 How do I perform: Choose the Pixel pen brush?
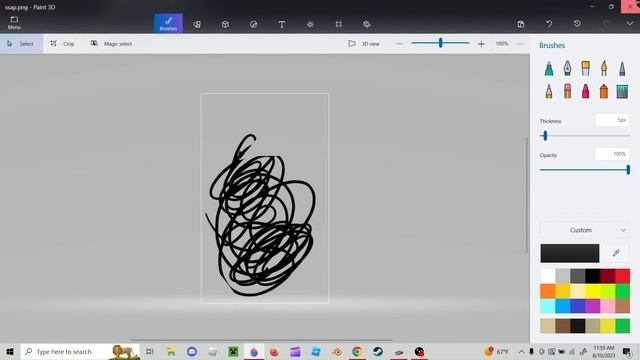pyautogui.click(x=622, y=69)
